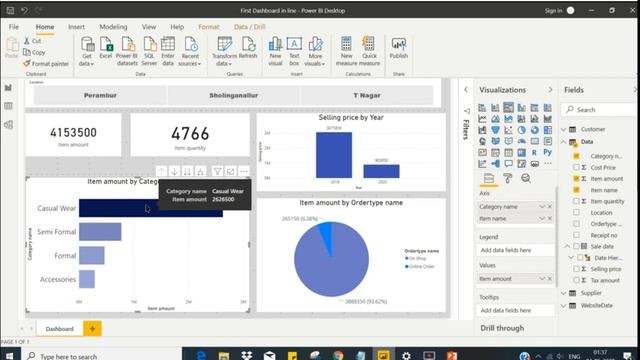This screenshot has height=360, width=640.
Task: Select the Table visualization
Action: coord(508,153)
